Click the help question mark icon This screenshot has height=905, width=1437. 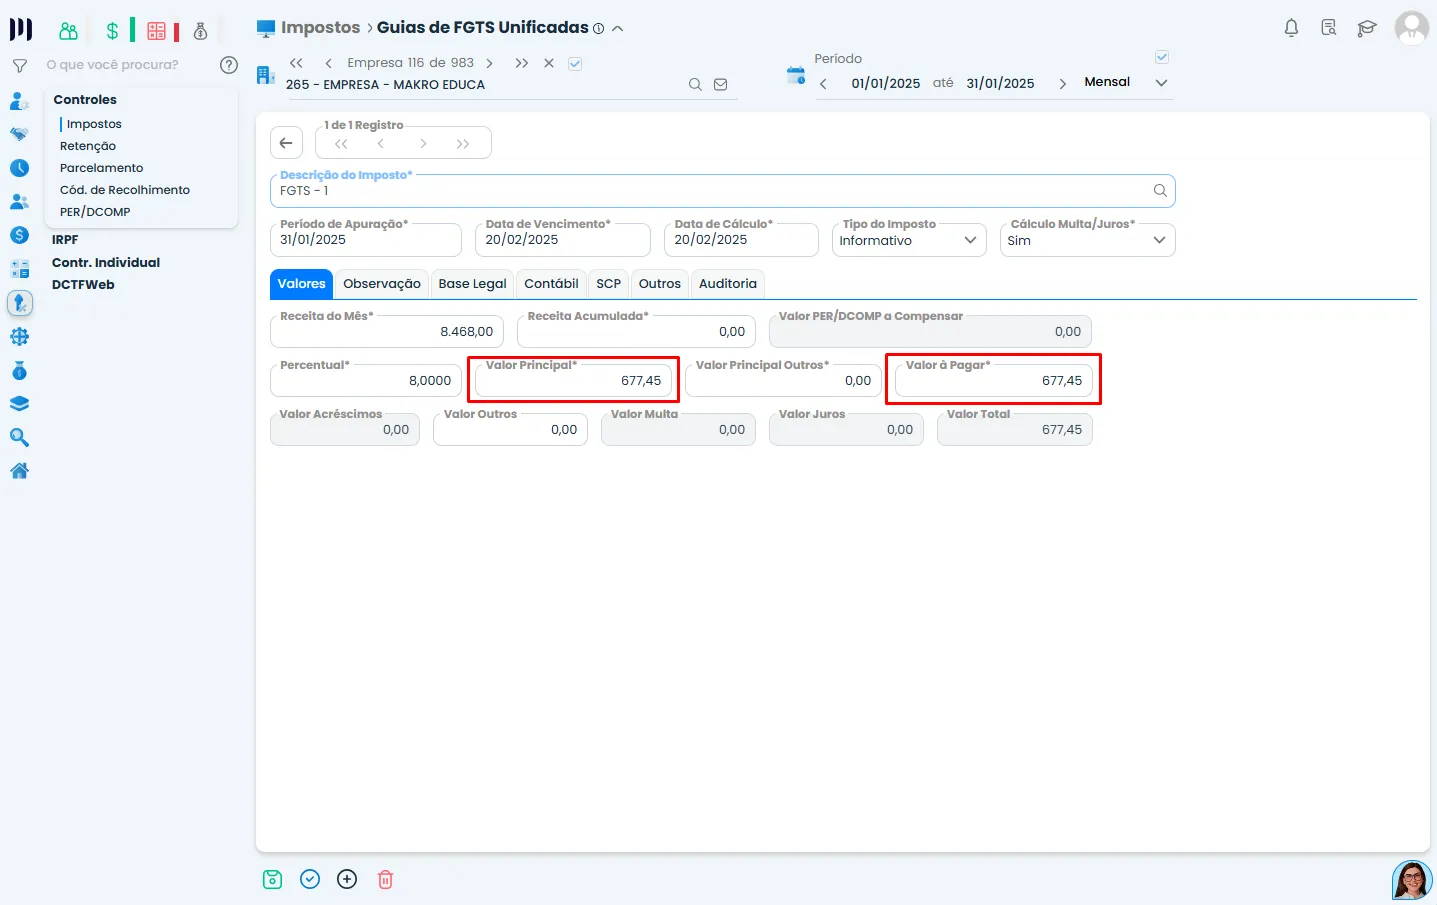click(x=229, y=65)
